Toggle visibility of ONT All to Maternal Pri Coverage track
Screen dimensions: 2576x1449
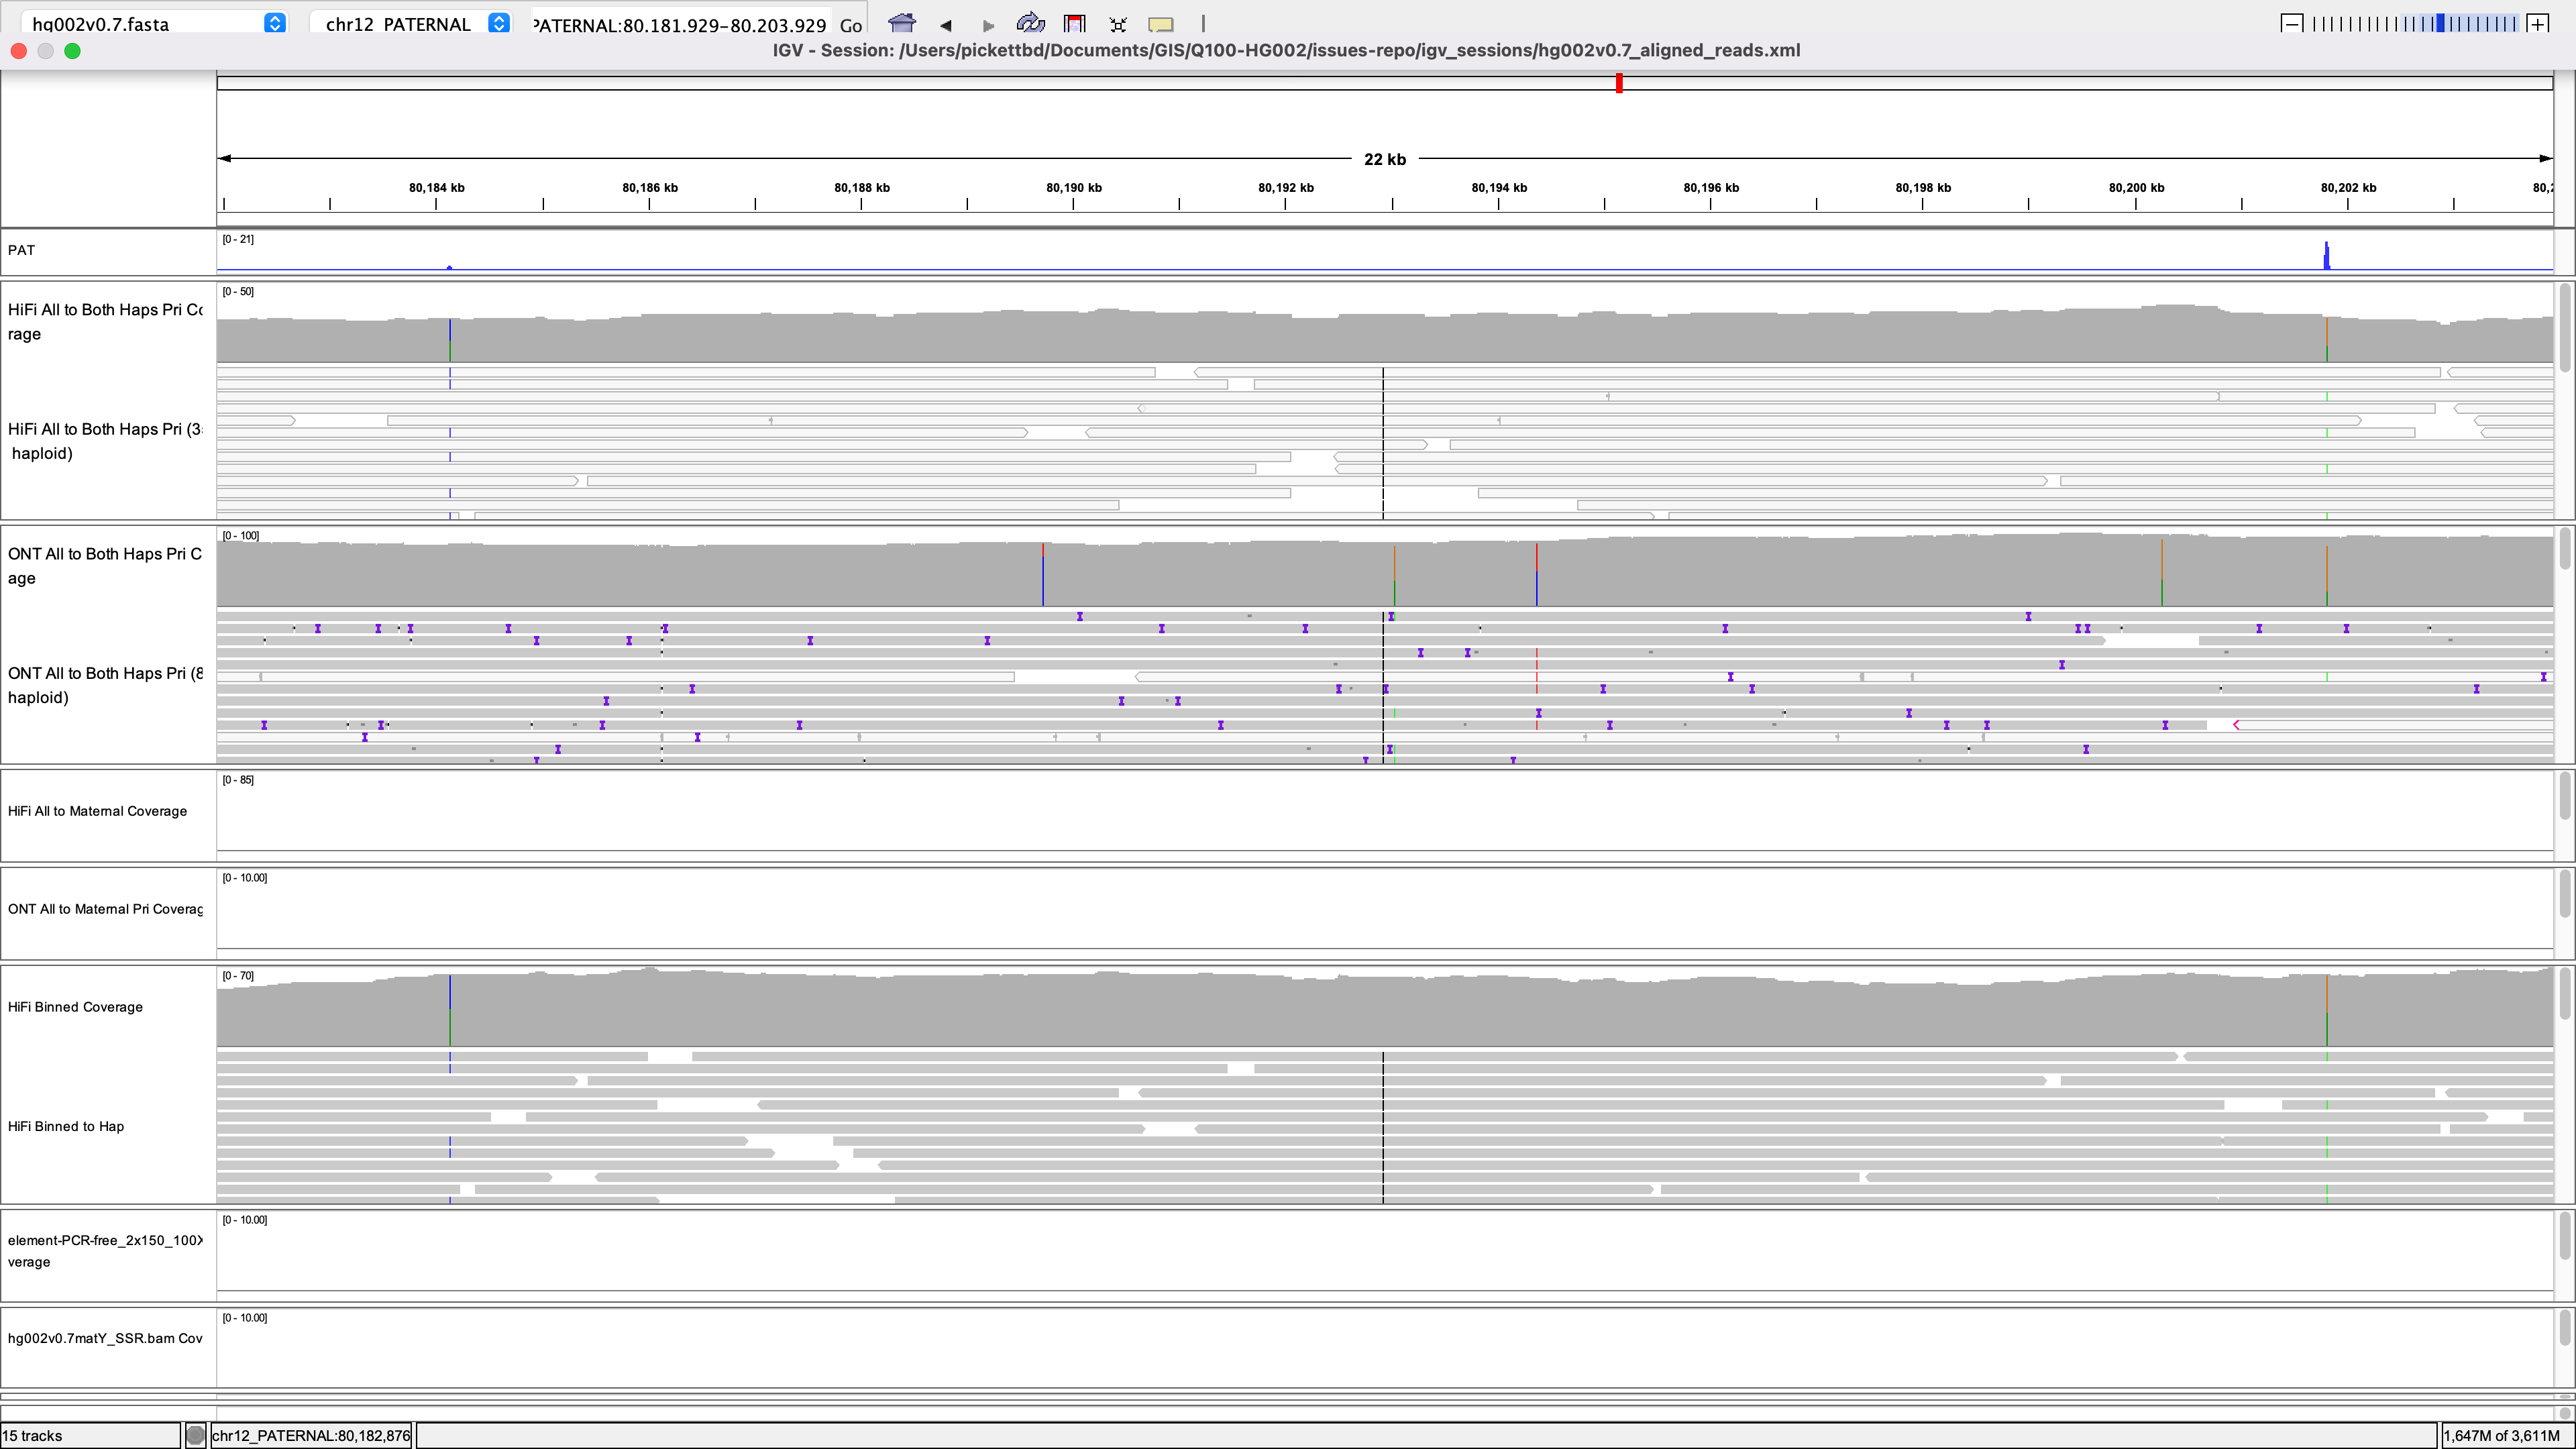(x=105, y=909)
